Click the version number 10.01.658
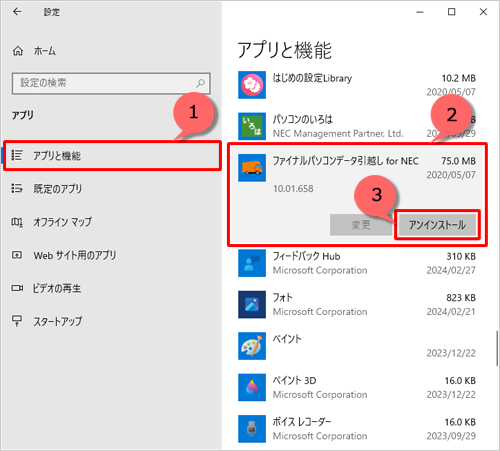The image size is (500, 451). click(x=293, y=189)
